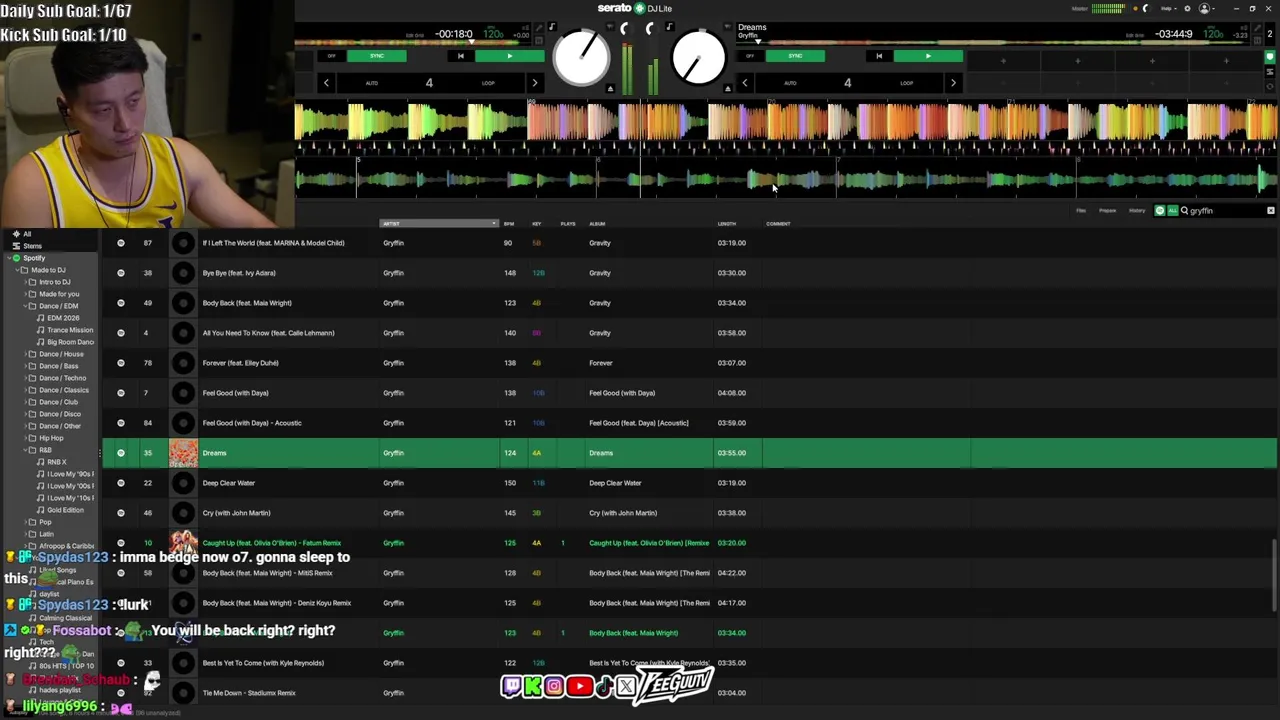Click the right deck jog platter

click(698, 58)
